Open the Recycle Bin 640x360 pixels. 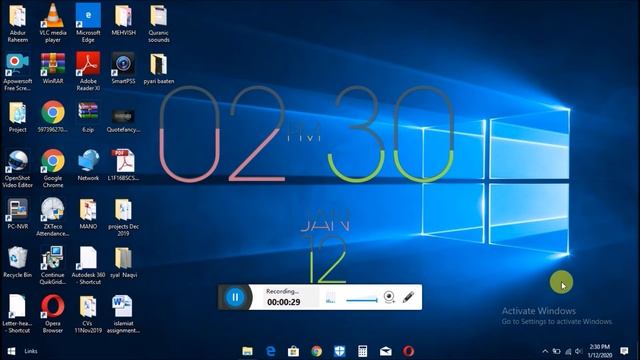(x=18, y=262)
